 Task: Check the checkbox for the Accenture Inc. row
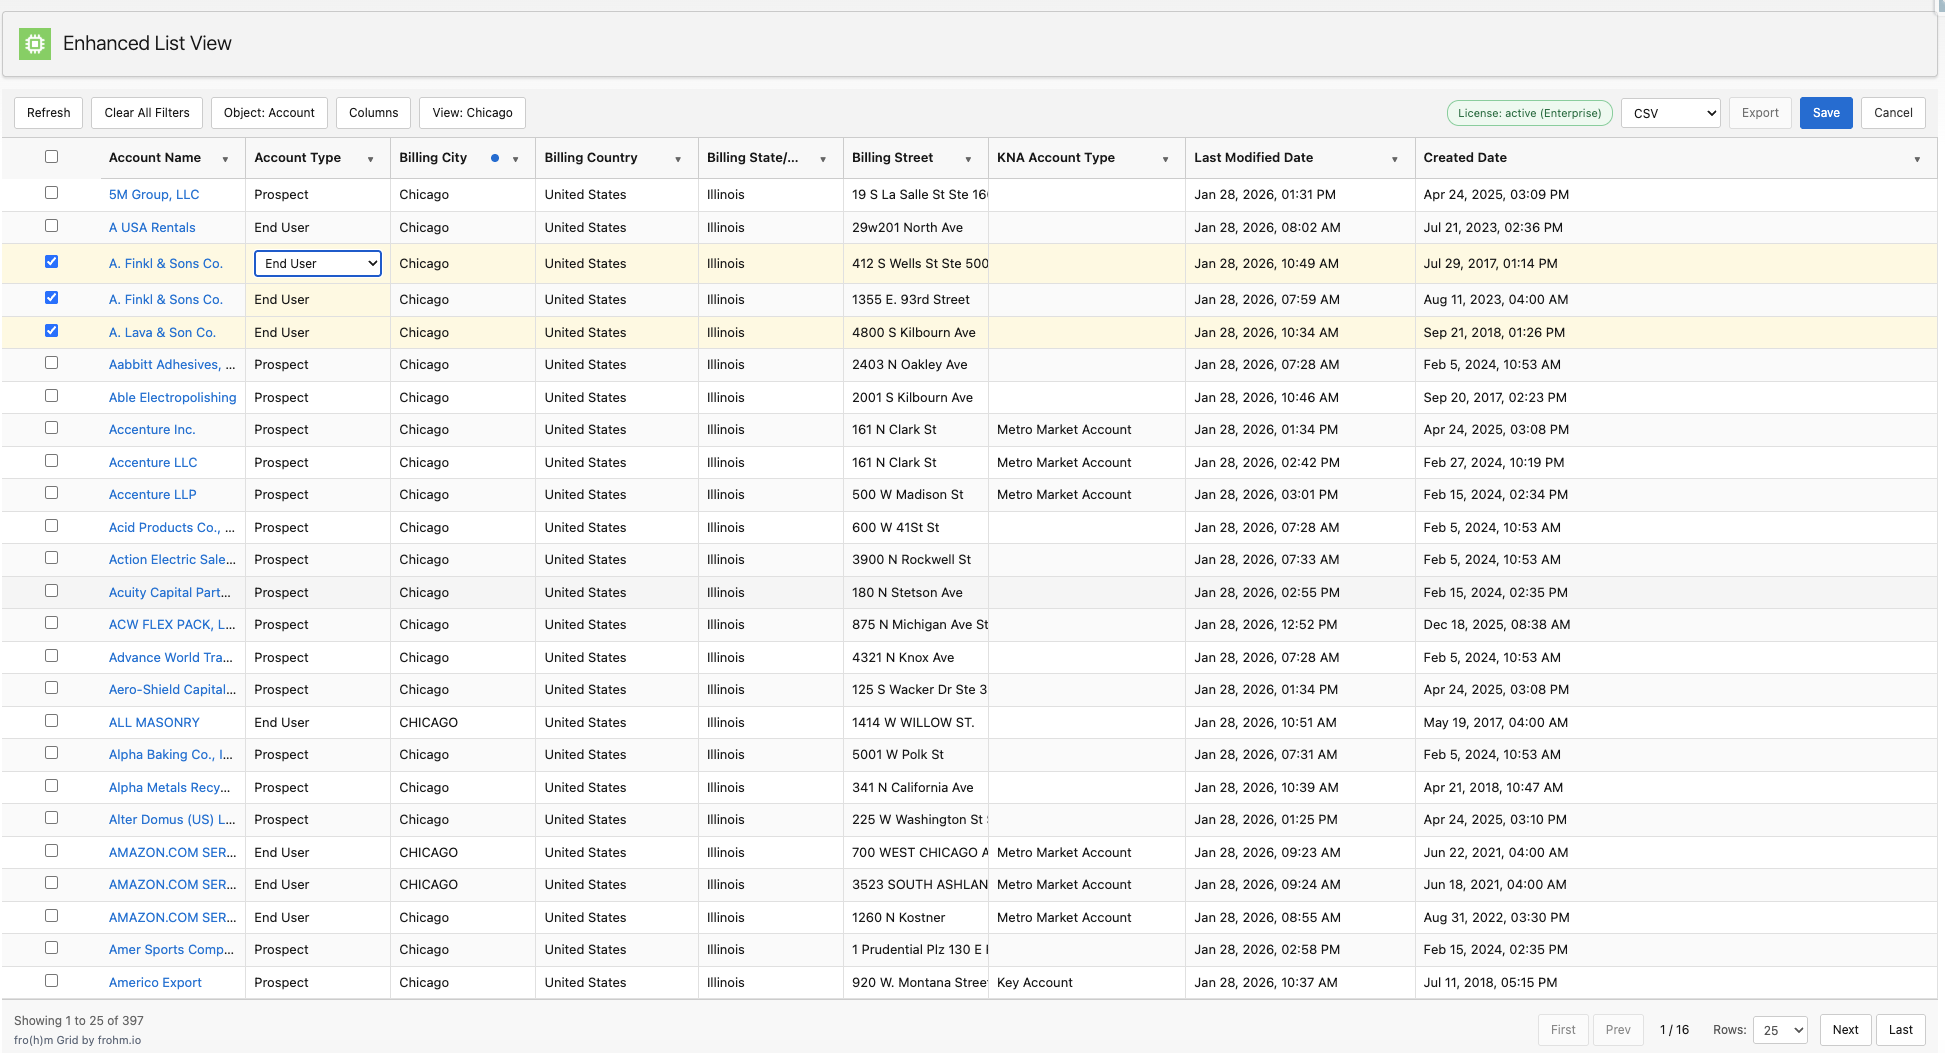[x=51, y=428]
